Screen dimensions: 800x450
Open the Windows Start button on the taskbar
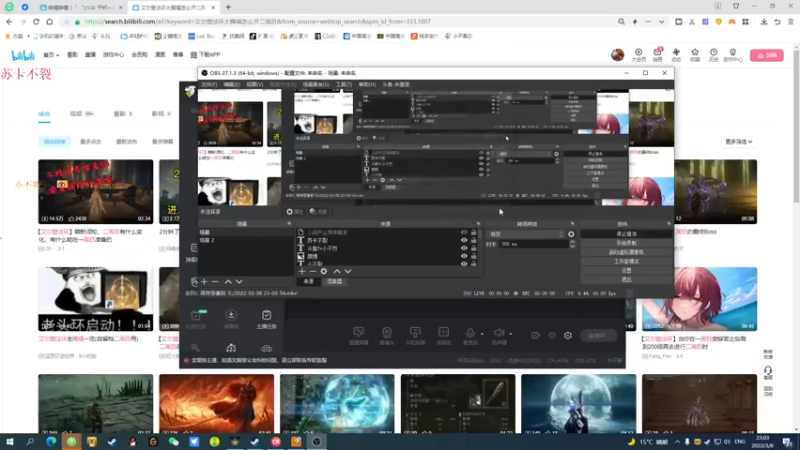point(10,442)
